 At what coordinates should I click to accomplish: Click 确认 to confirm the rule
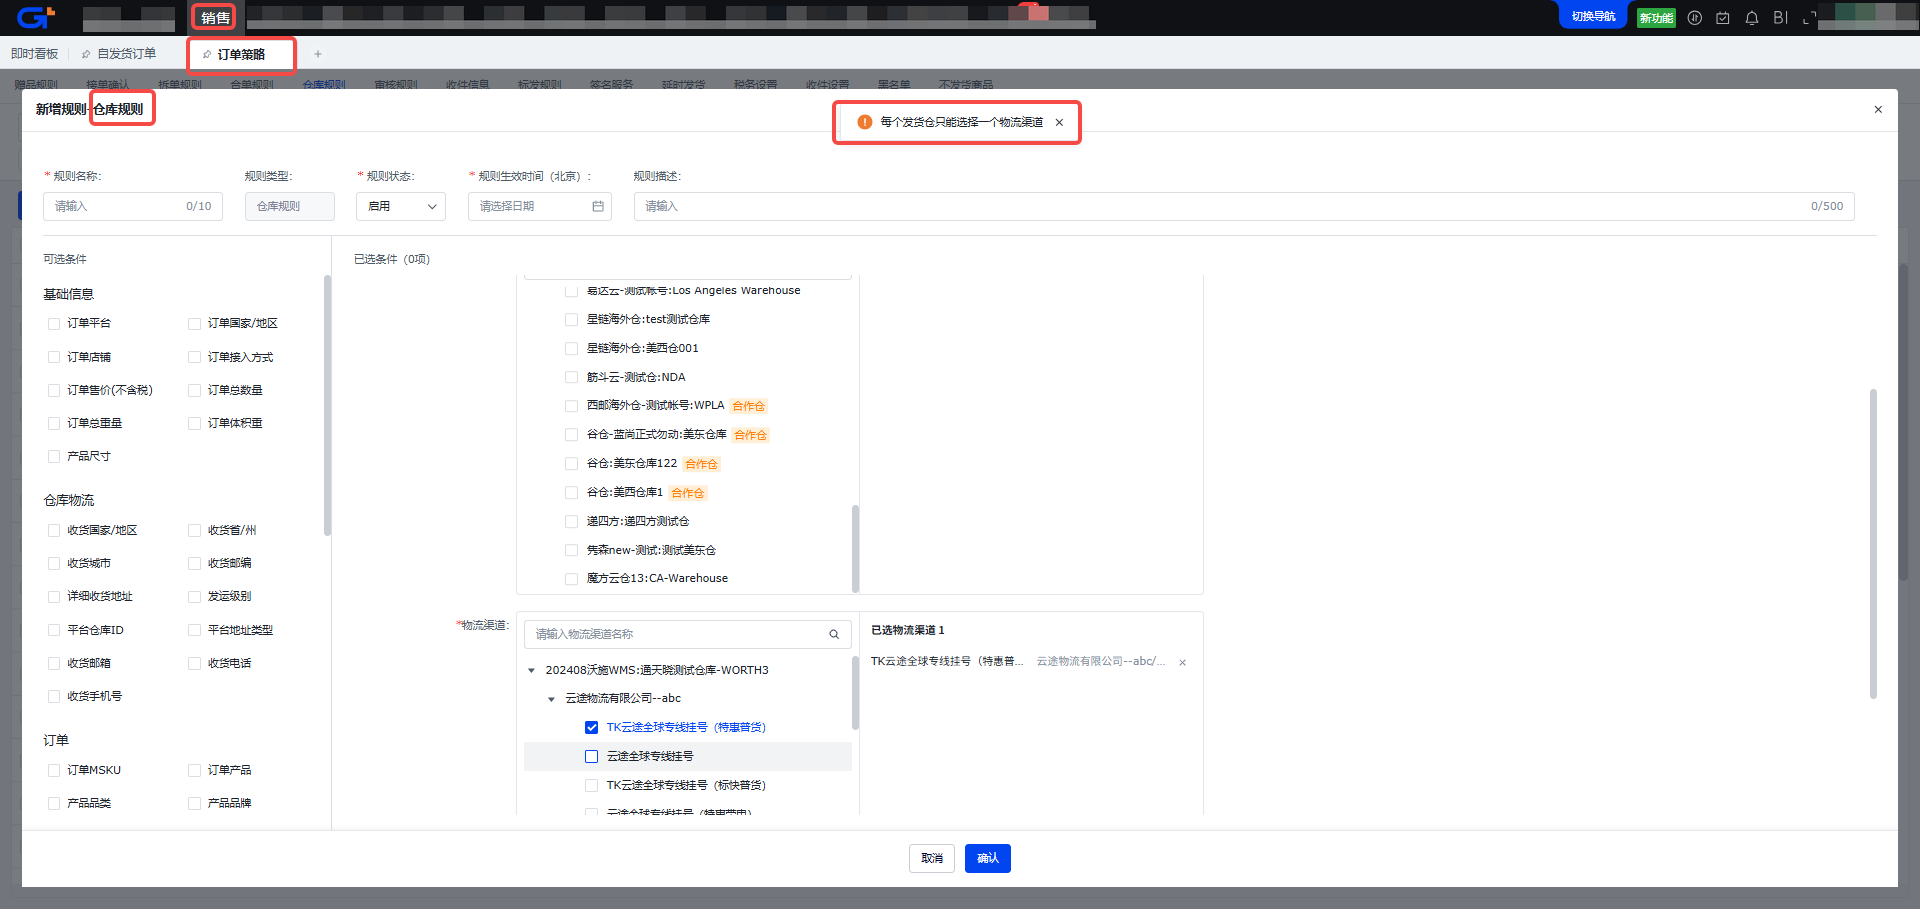tap(988, 859)
